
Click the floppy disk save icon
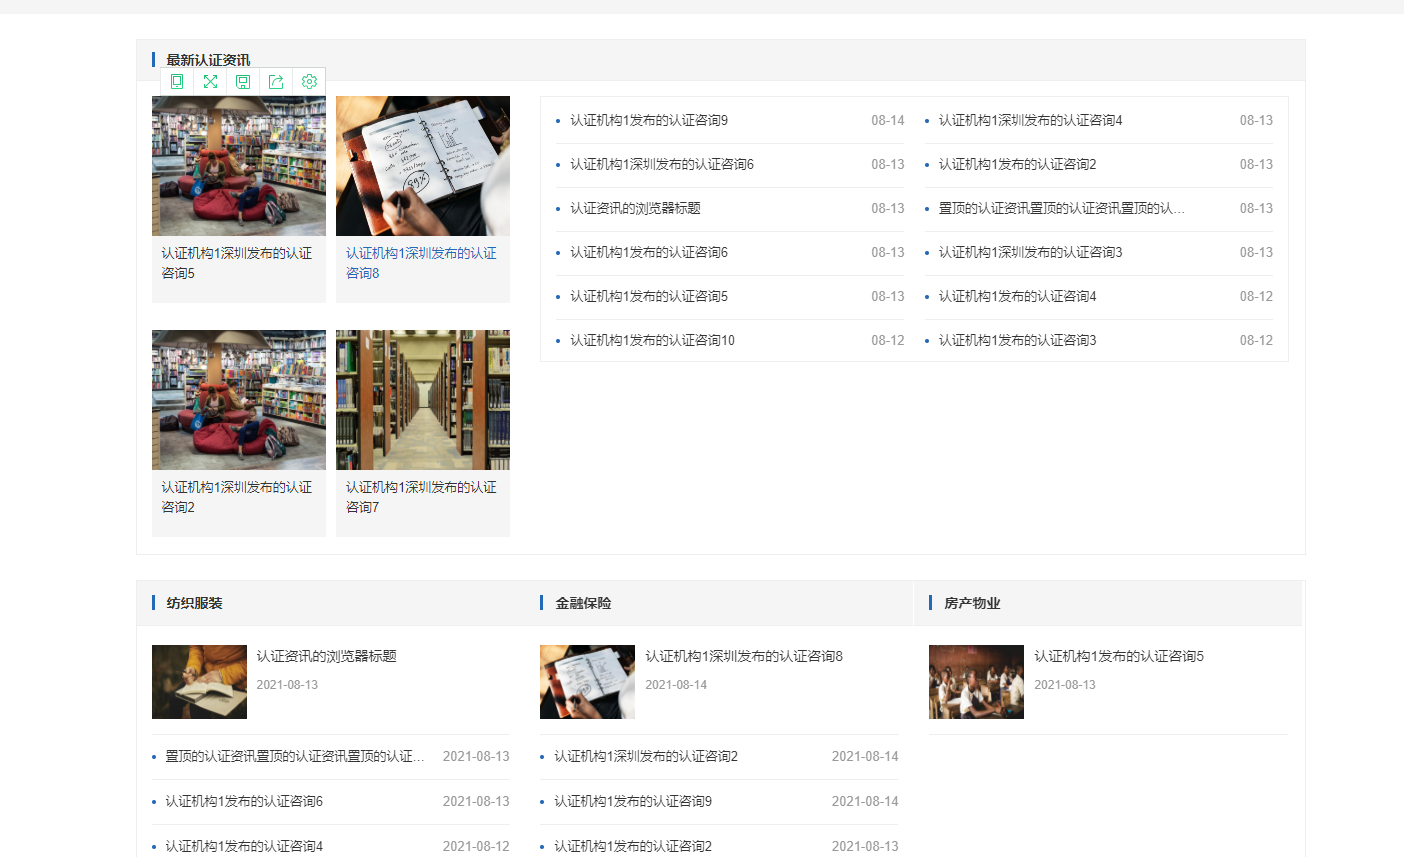(243, 82)
